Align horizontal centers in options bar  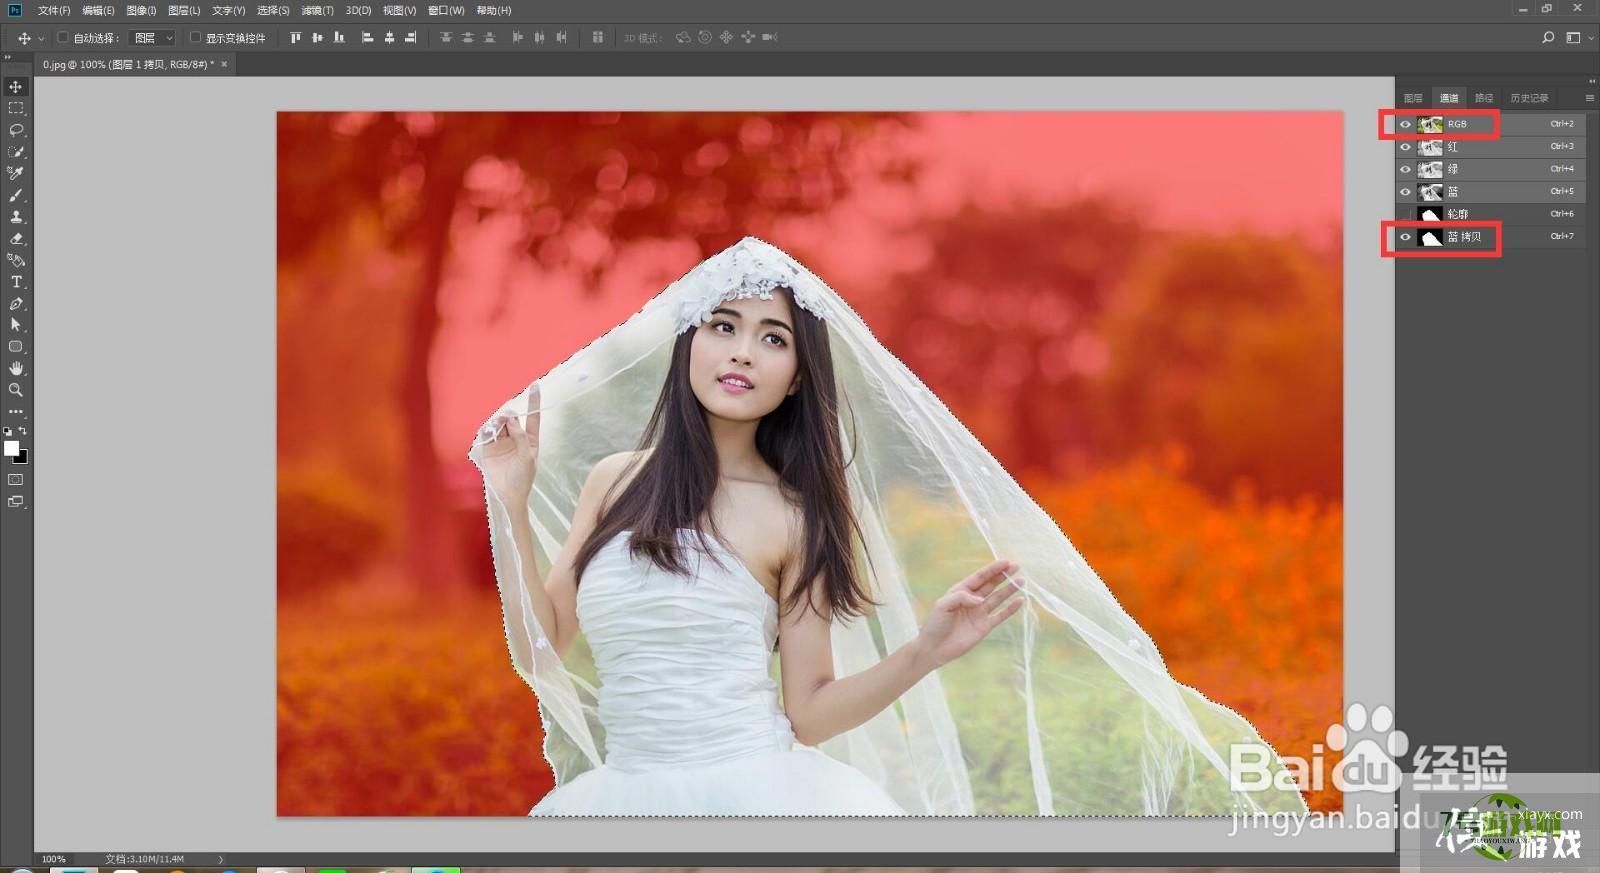(389, 38)
